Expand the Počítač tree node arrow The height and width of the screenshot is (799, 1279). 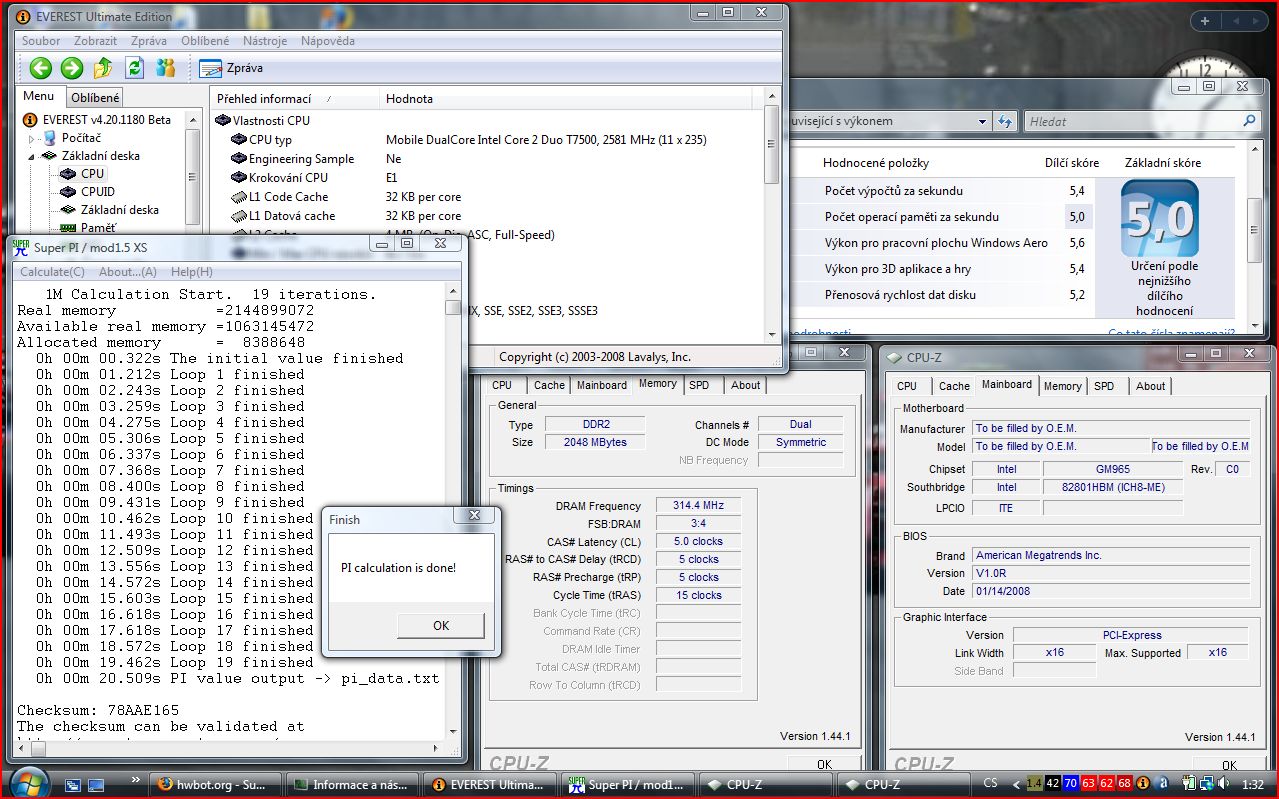click(x=32, y=139)
